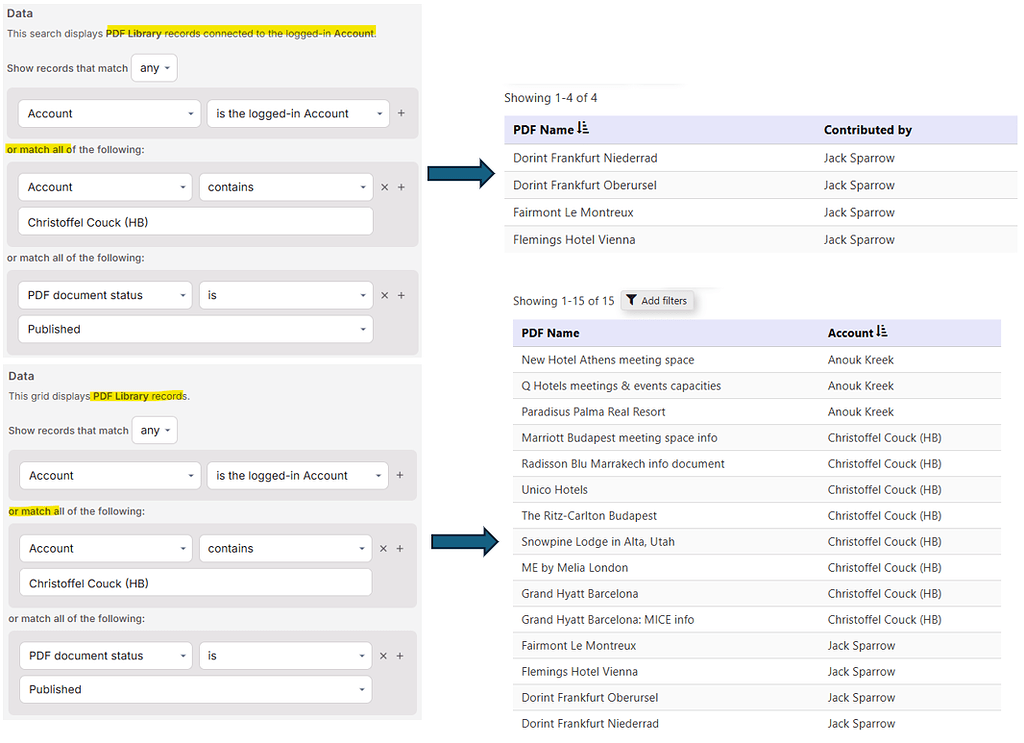Select the Fairmont Le Montreux row in top table
This screenshot has height=743, width=1024.
pos(573,212)
